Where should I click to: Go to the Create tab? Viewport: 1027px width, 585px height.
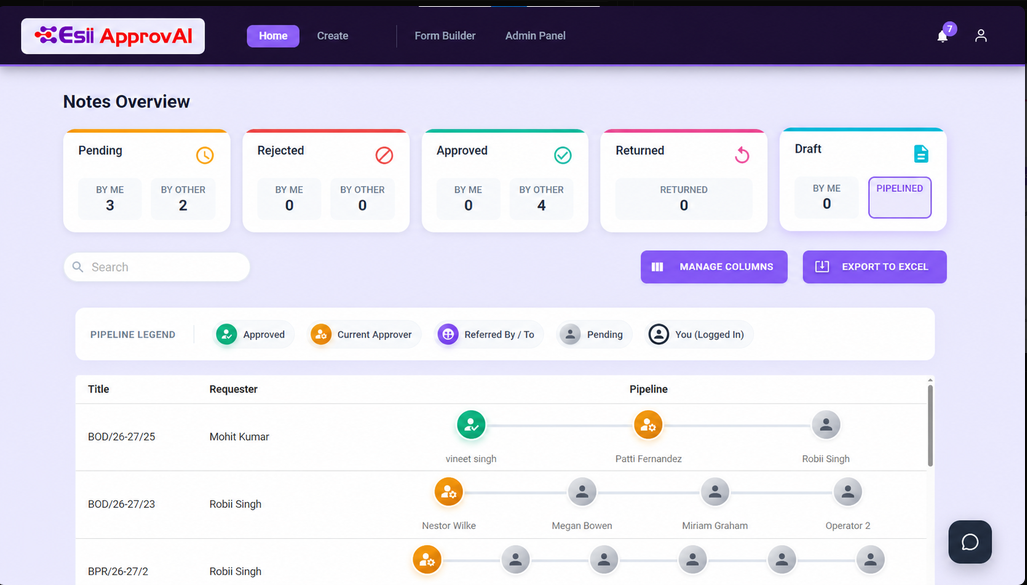click(333, 36)
